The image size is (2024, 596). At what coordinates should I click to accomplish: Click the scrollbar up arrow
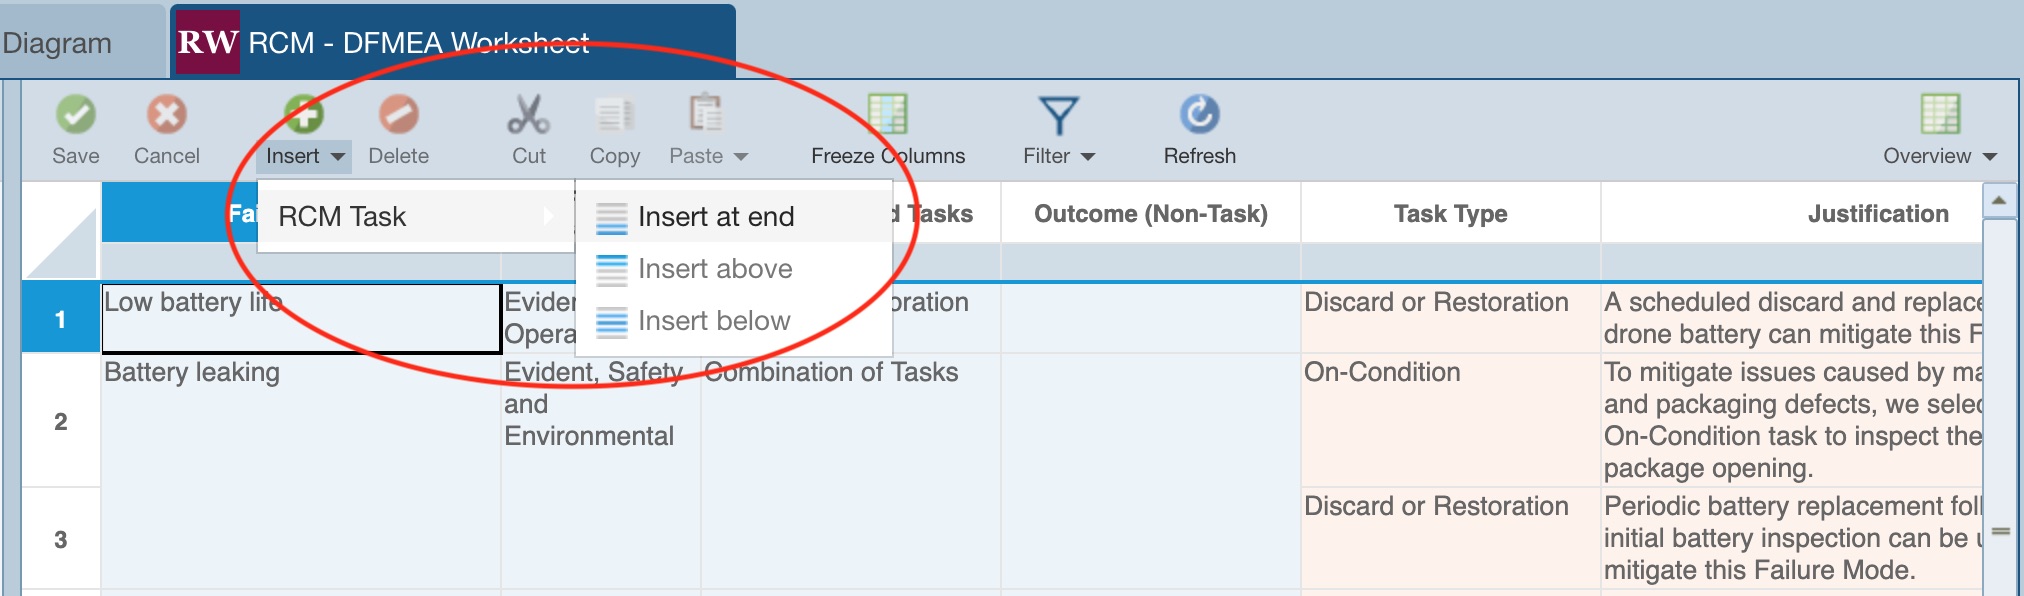[1998, 201]
